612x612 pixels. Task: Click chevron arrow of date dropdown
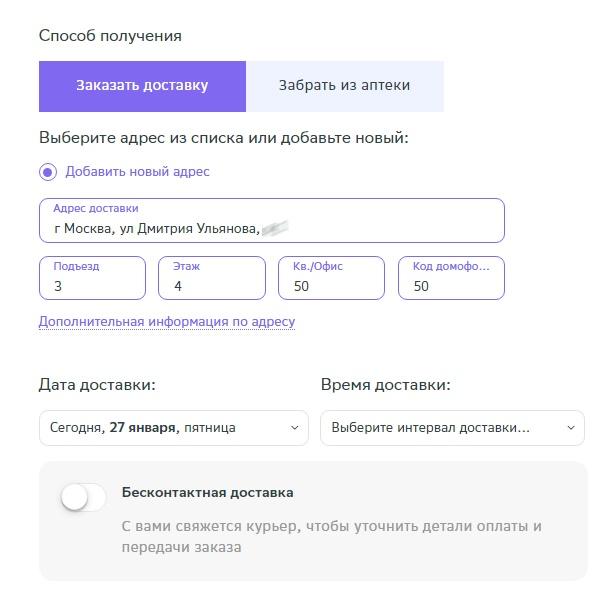[295, 428]
